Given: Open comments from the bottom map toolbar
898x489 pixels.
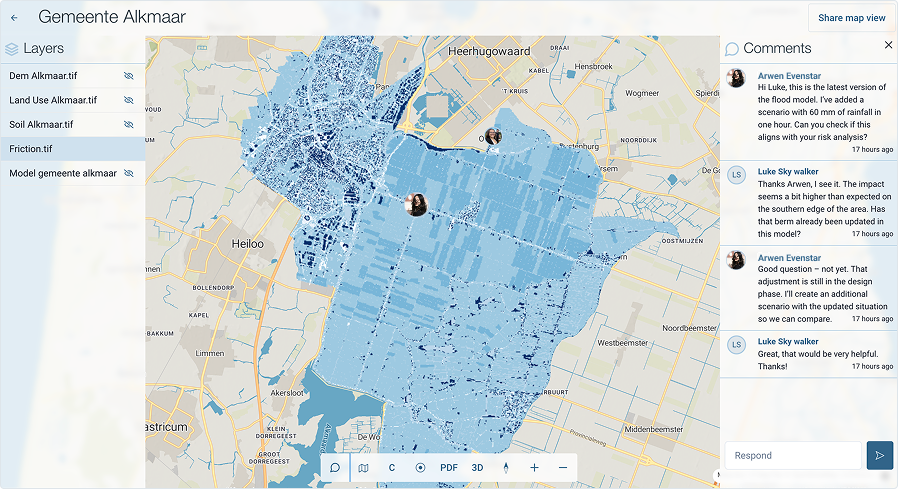Looking at the screenshot, I should coord(335,467).
